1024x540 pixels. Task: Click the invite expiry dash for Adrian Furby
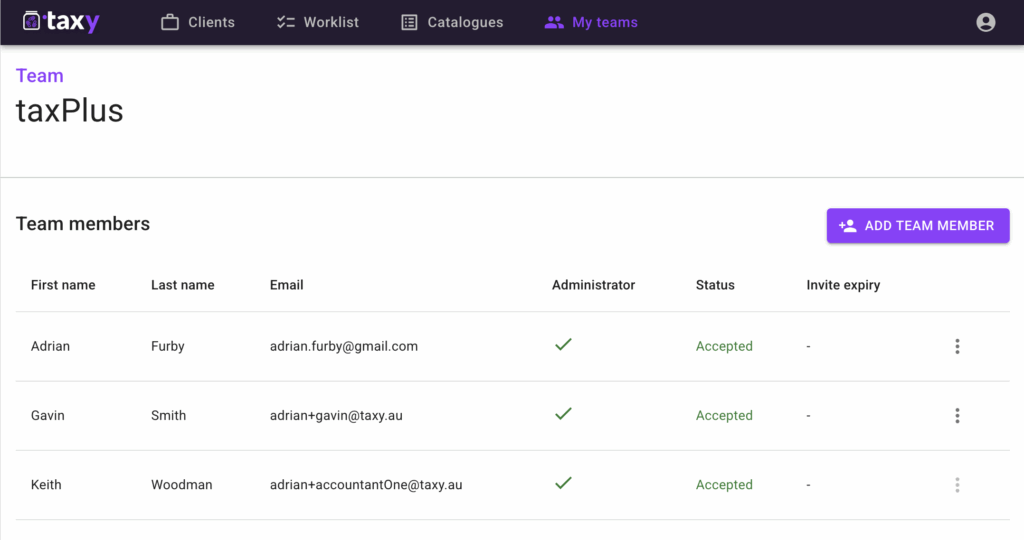pyautogui.click(x=808, y=347)
